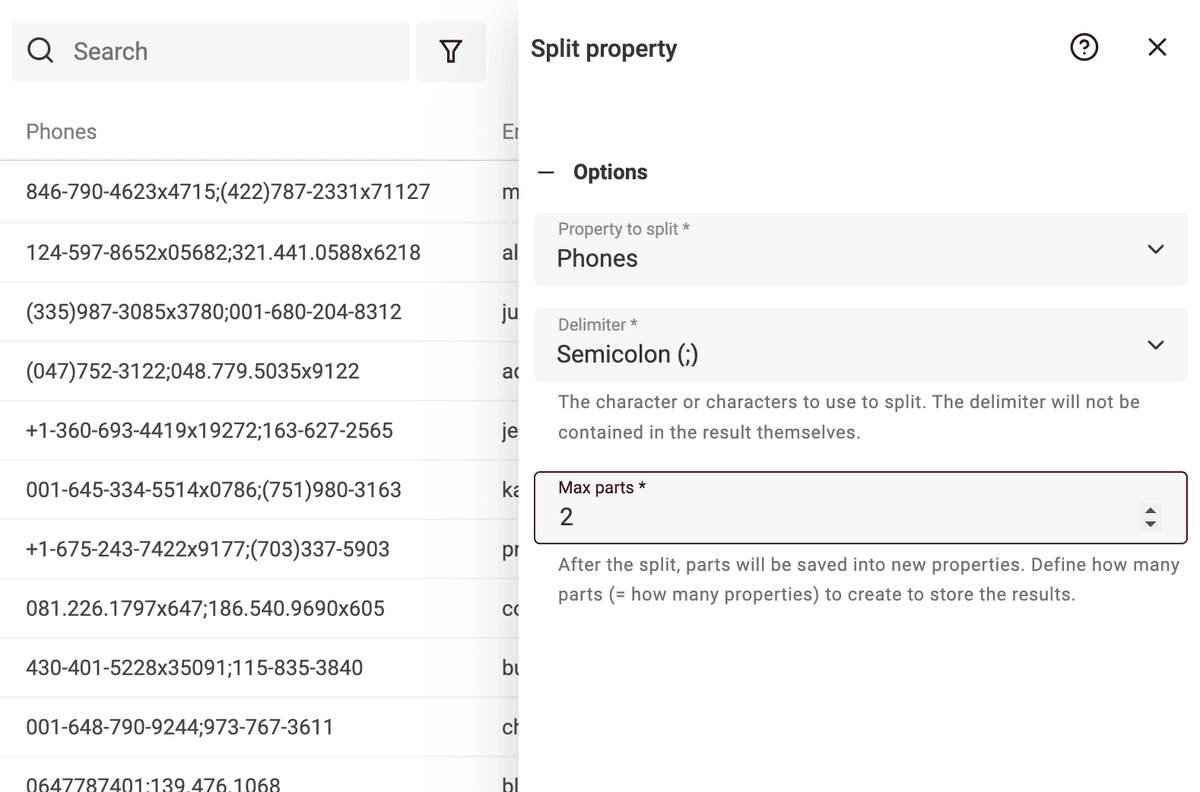This screenshot has width=1200, height=792.
Task: Focus the Max parts number field
Action: [x=861, y=507]
